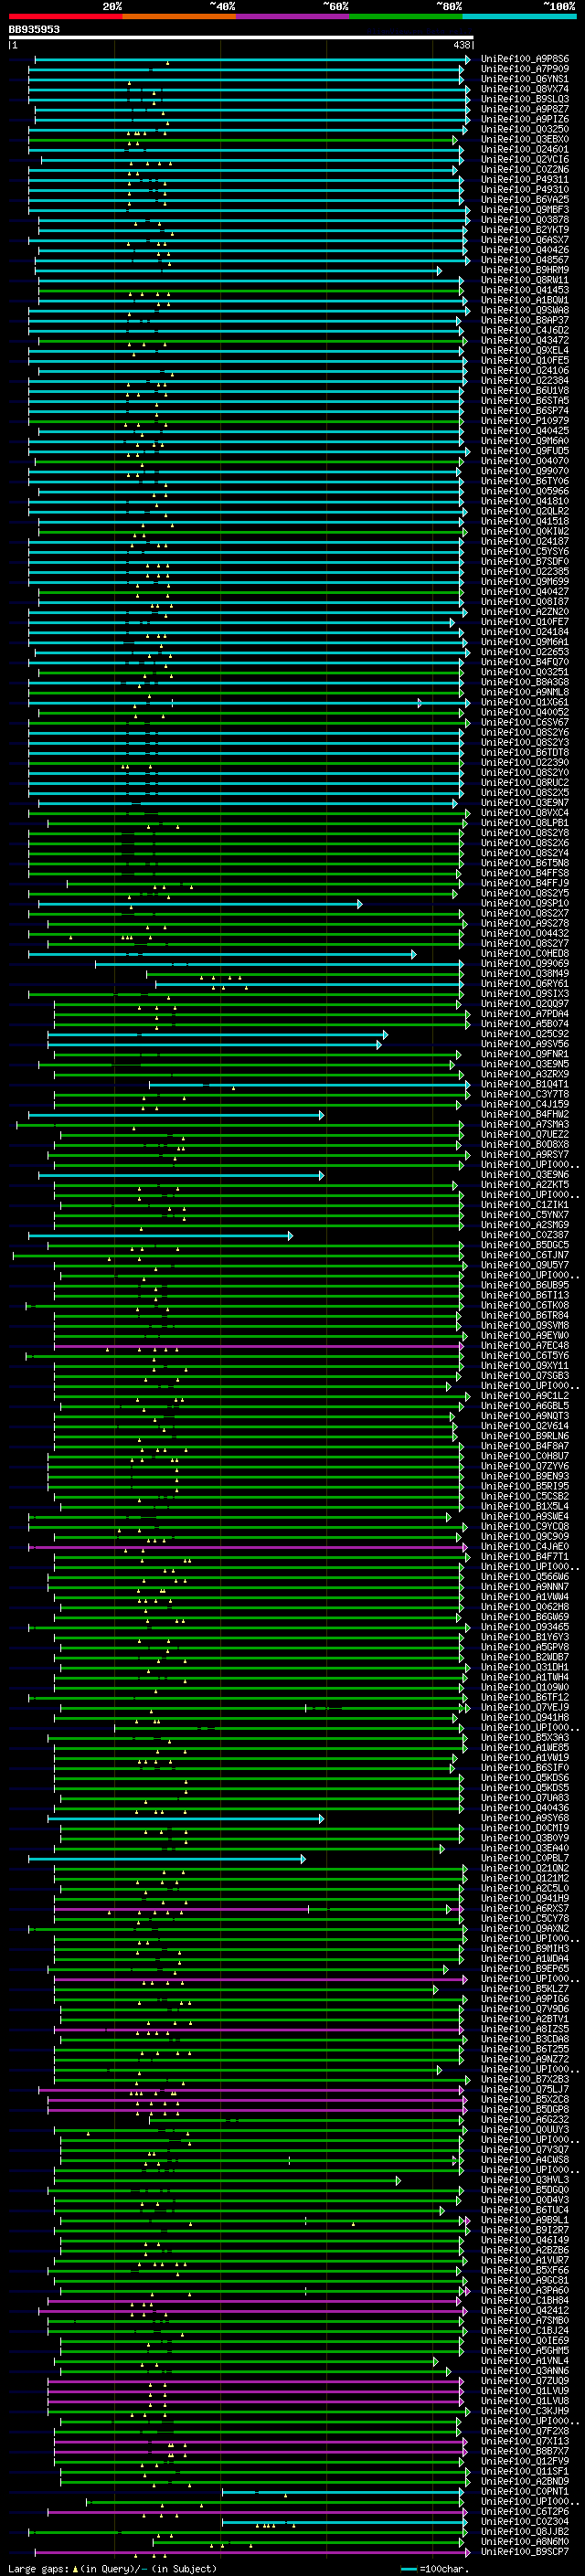Viewport: 585px width, 2576px height.
Task: Click the UniRef100_Q3E9N6 label
Action: (524, 1175)
